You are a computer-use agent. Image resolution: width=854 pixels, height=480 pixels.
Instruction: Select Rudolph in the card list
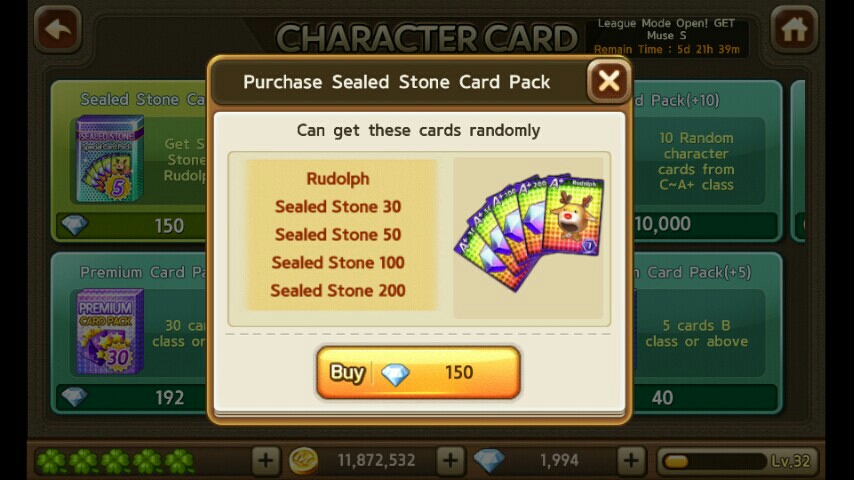pyautogui.click(x=338, y=179)
